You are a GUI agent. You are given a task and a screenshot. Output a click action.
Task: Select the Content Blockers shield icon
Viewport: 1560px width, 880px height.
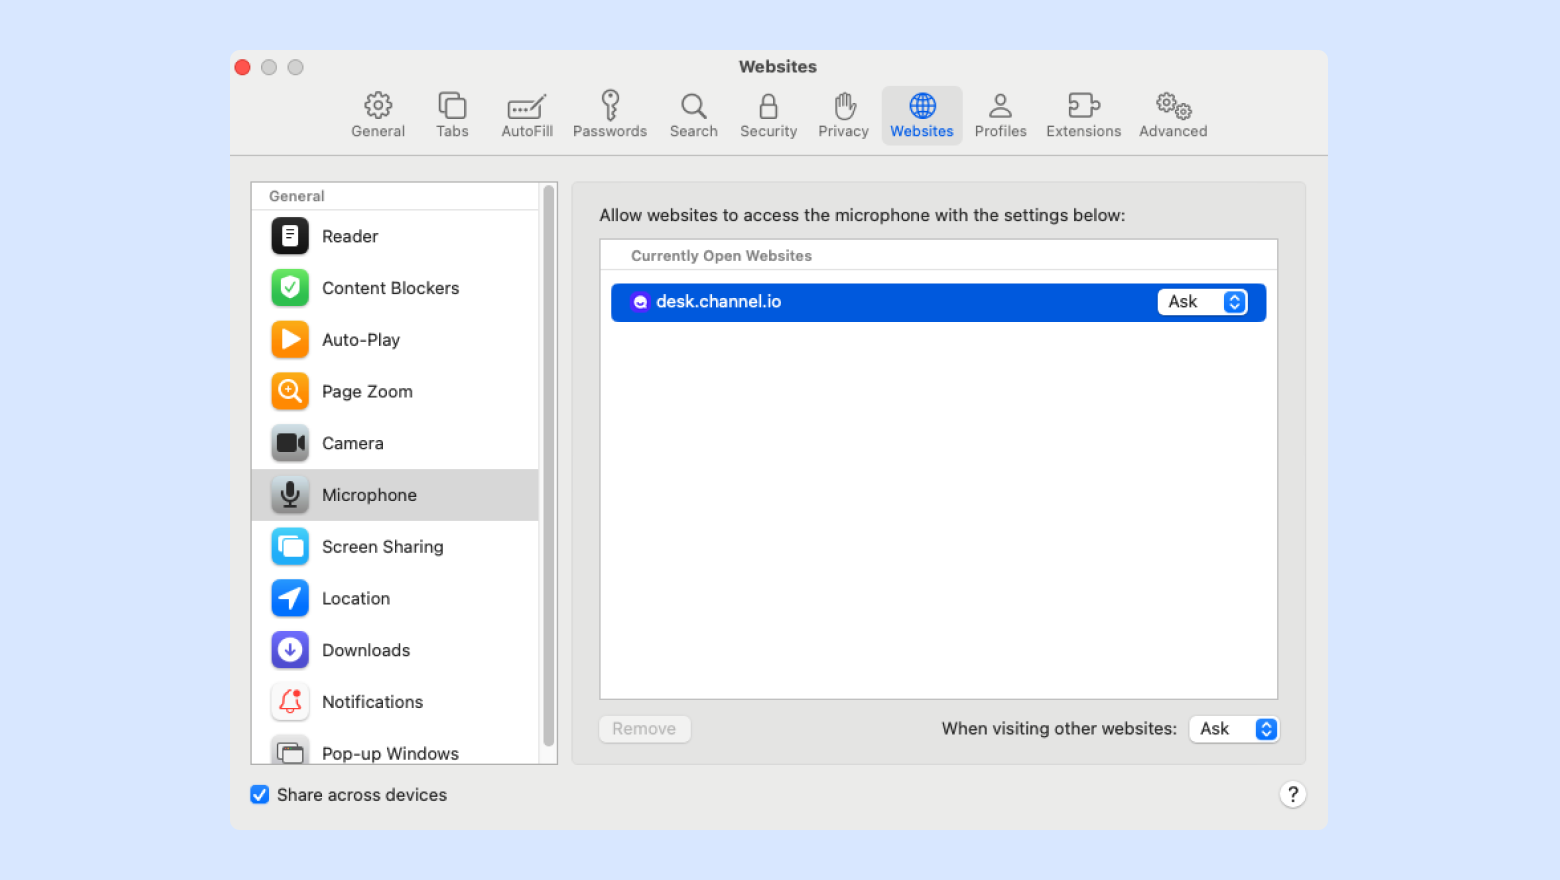(290, 288)
